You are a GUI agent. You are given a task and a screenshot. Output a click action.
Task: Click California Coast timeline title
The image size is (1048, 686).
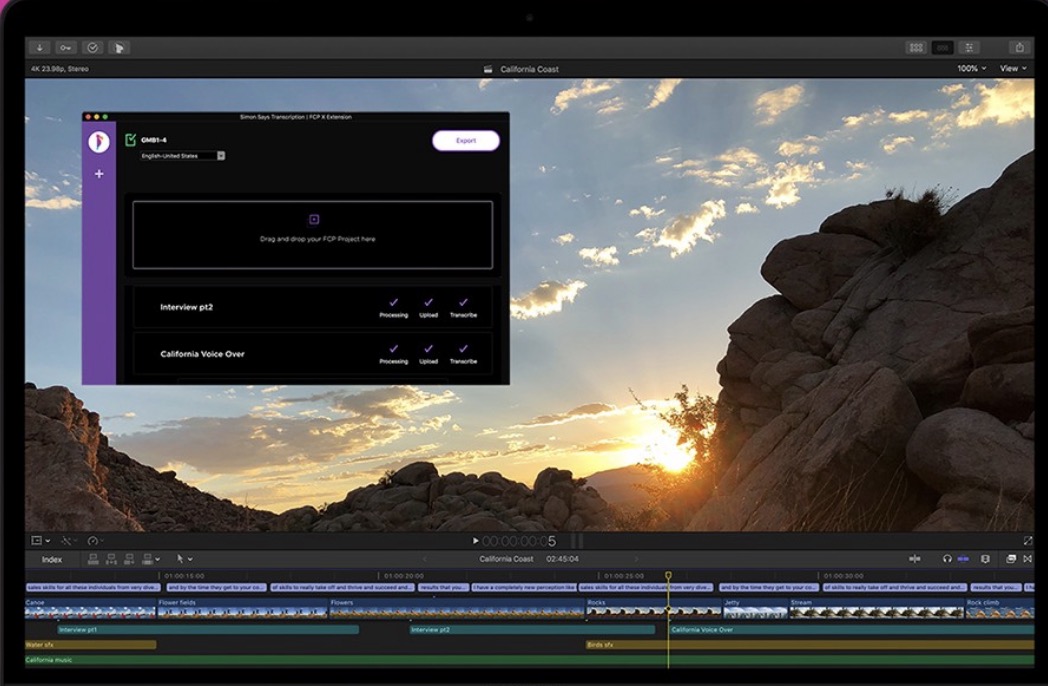[506, 559]
